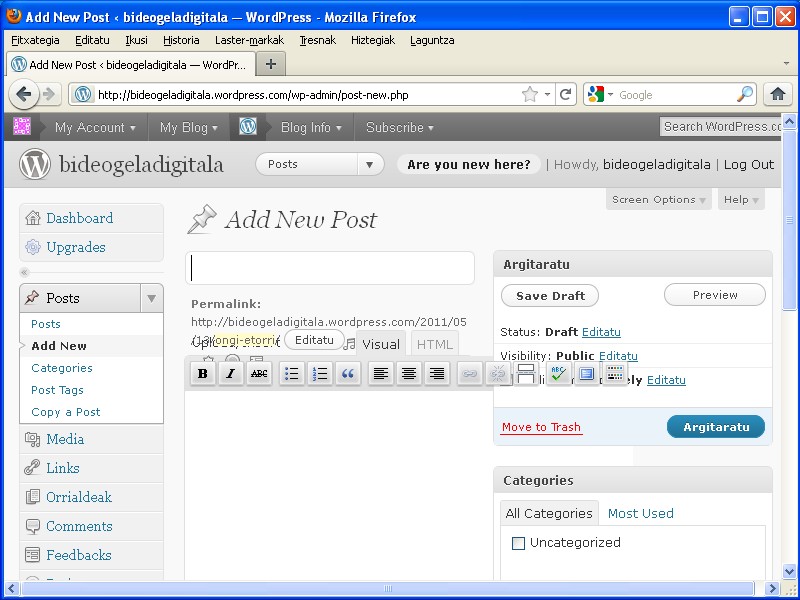Show the kitchen sink toolbar row
800x600 pixels.
click(x=615, y=373)
